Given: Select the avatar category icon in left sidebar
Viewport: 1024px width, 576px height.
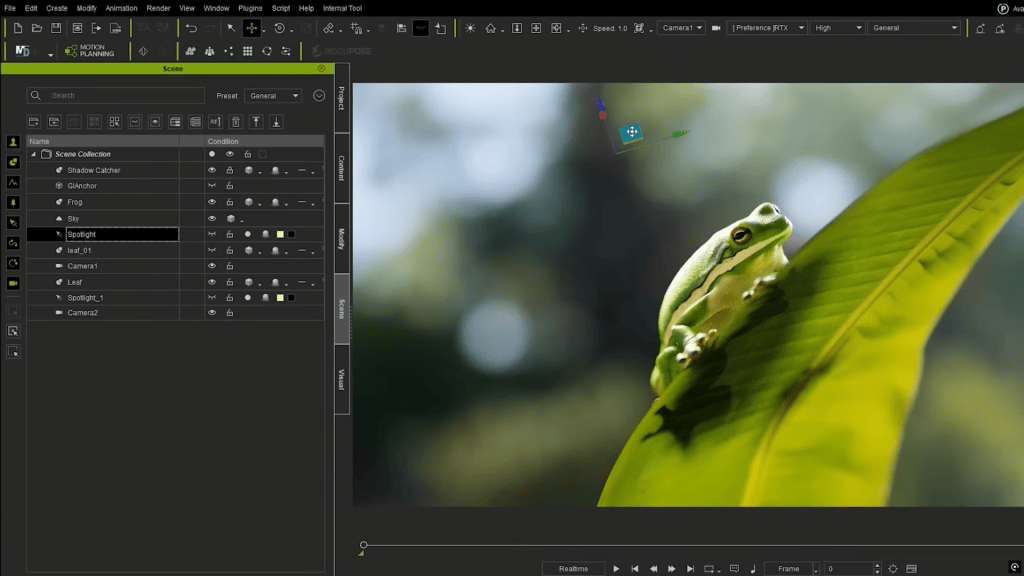Looking at the screenshot, I should point(13,142).
